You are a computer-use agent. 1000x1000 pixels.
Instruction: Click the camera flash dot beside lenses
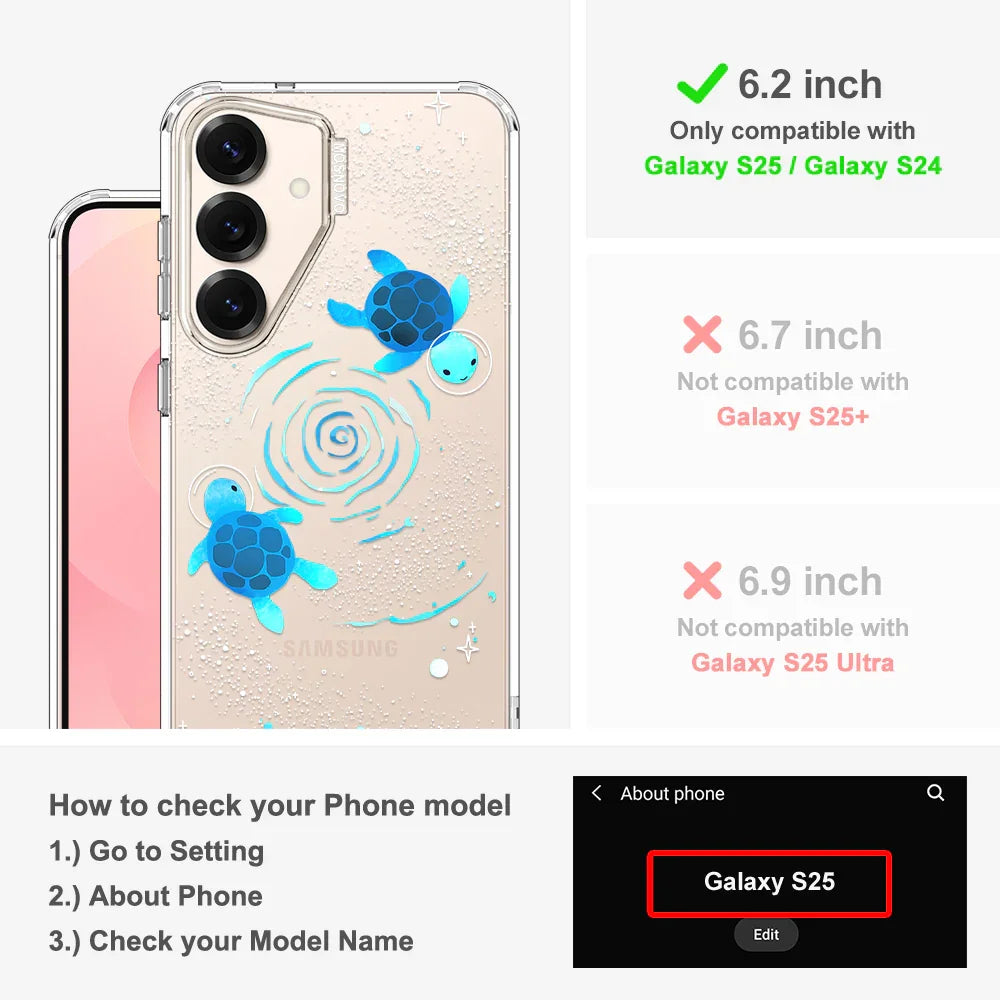[x=299, y=188]
